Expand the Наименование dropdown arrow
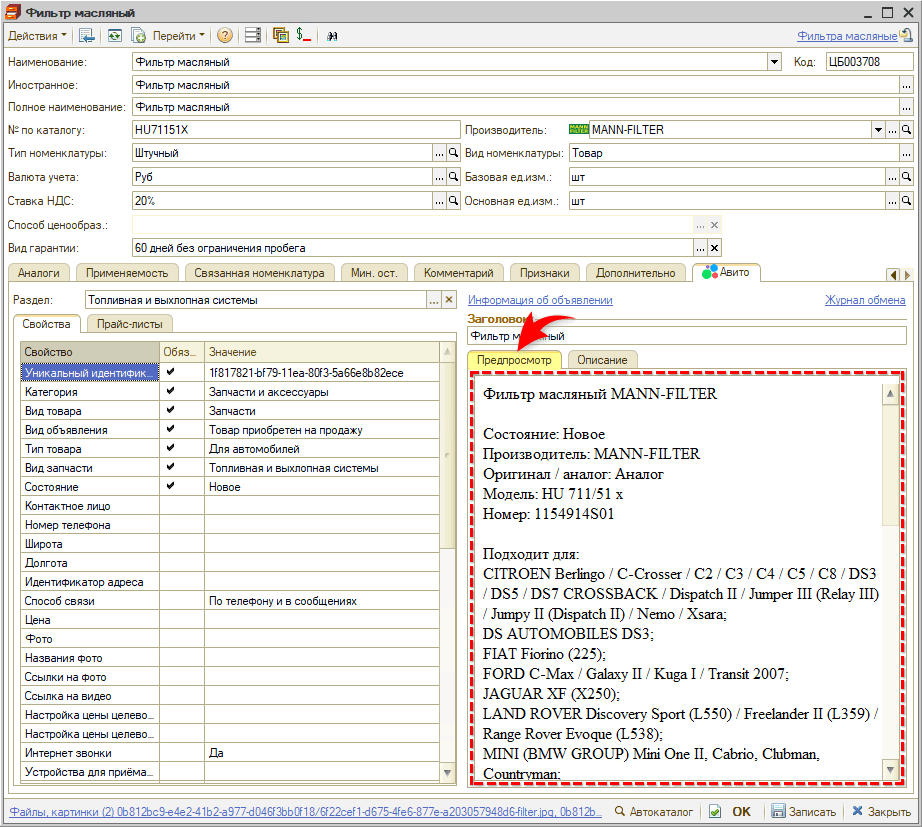Screen dimensions: 922x827 coord(774,62)
